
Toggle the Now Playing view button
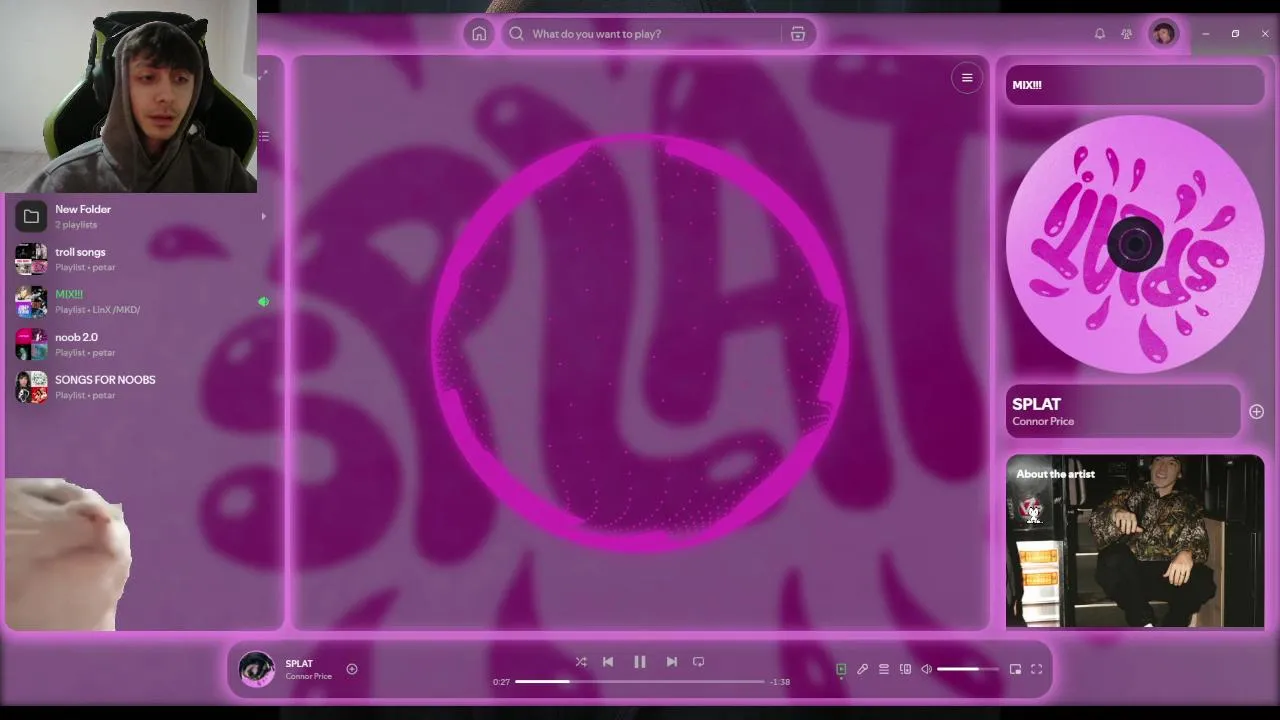[x=841, y=669]
